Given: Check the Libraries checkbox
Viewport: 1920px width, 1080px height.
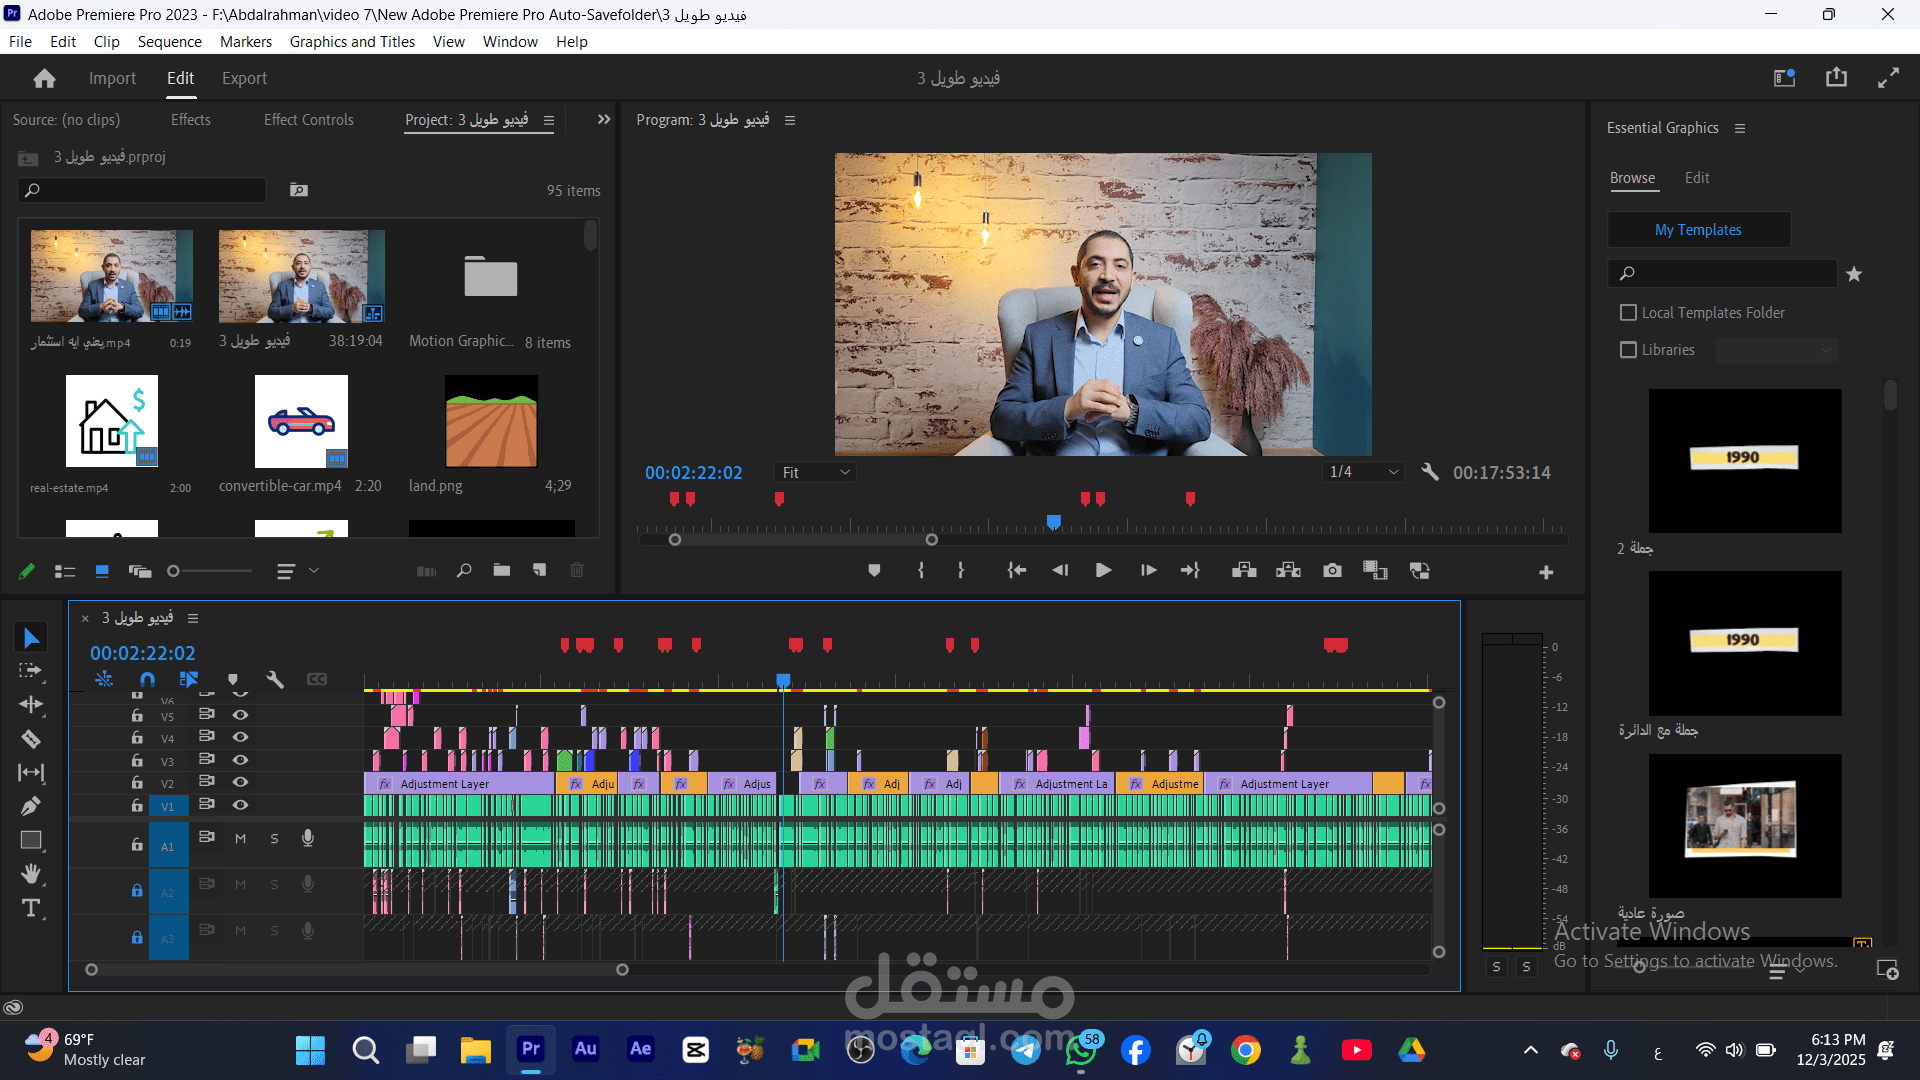Looking at the screenshot, I should point(1628,350).
